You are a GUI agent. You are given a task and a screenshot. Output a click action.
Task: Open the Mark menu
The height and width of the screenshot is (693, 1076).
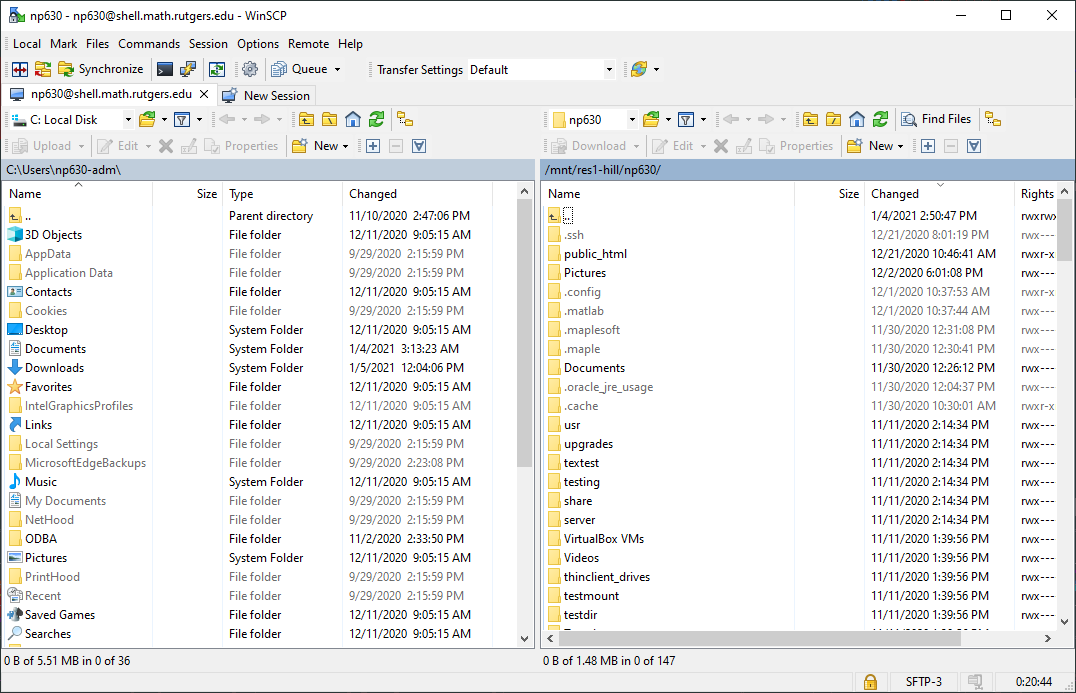click(63, 44)
